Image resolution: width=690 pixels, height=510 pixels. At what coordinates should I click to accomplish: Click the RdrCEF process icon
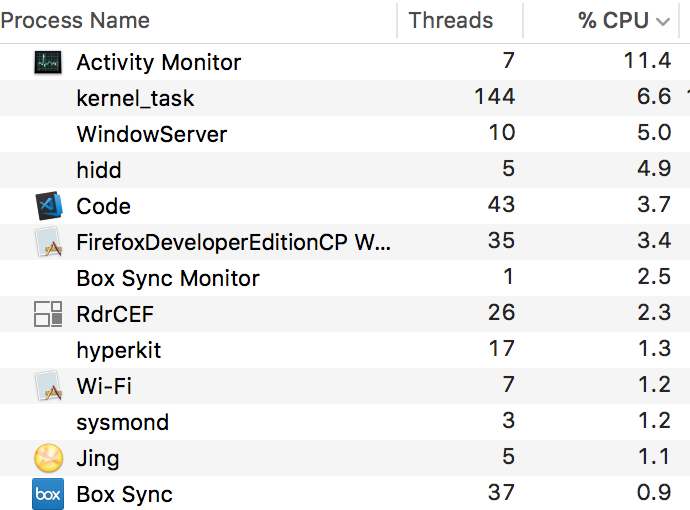48,314
